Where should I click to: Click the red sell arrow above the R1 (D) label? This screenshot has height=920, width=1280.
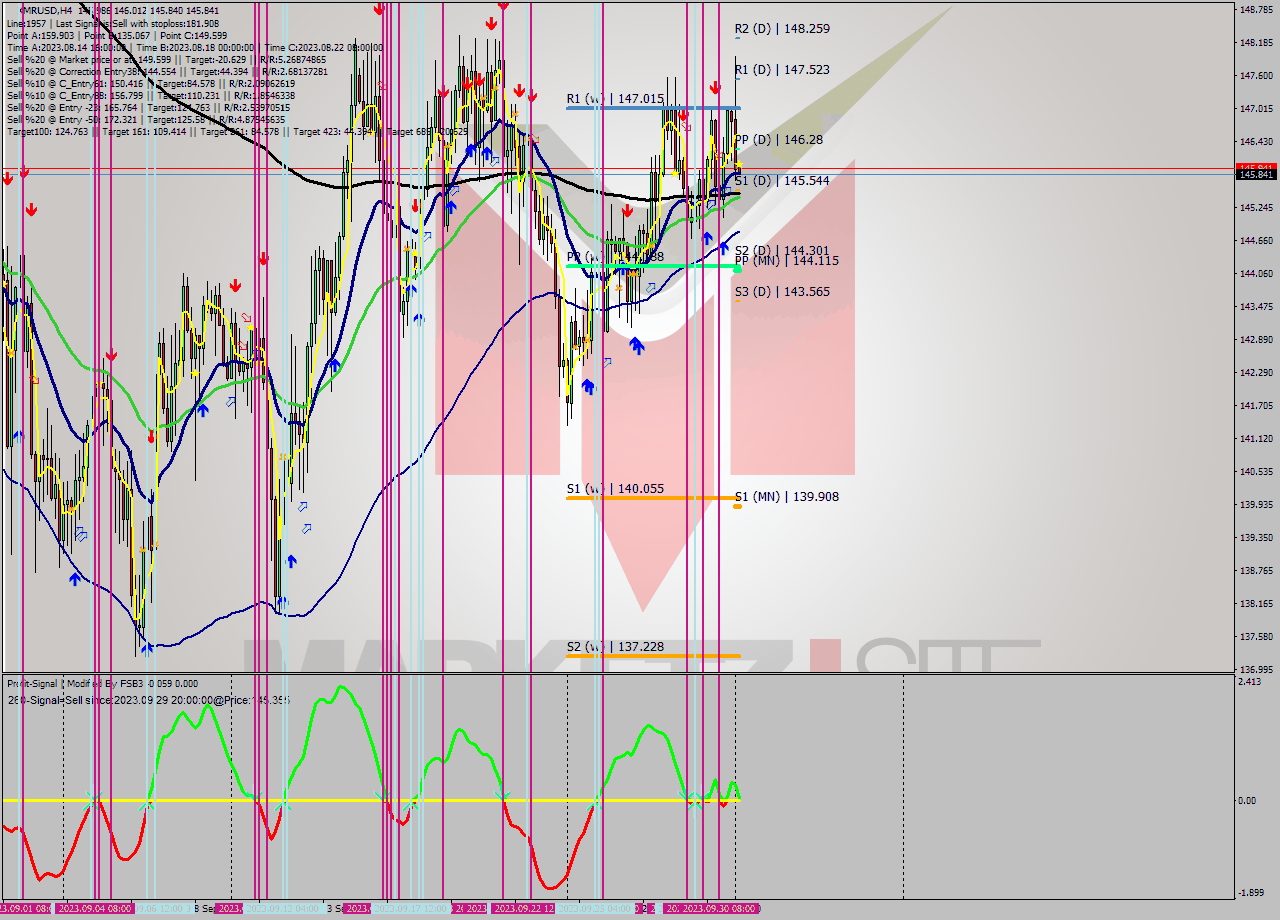coord(715,85)
